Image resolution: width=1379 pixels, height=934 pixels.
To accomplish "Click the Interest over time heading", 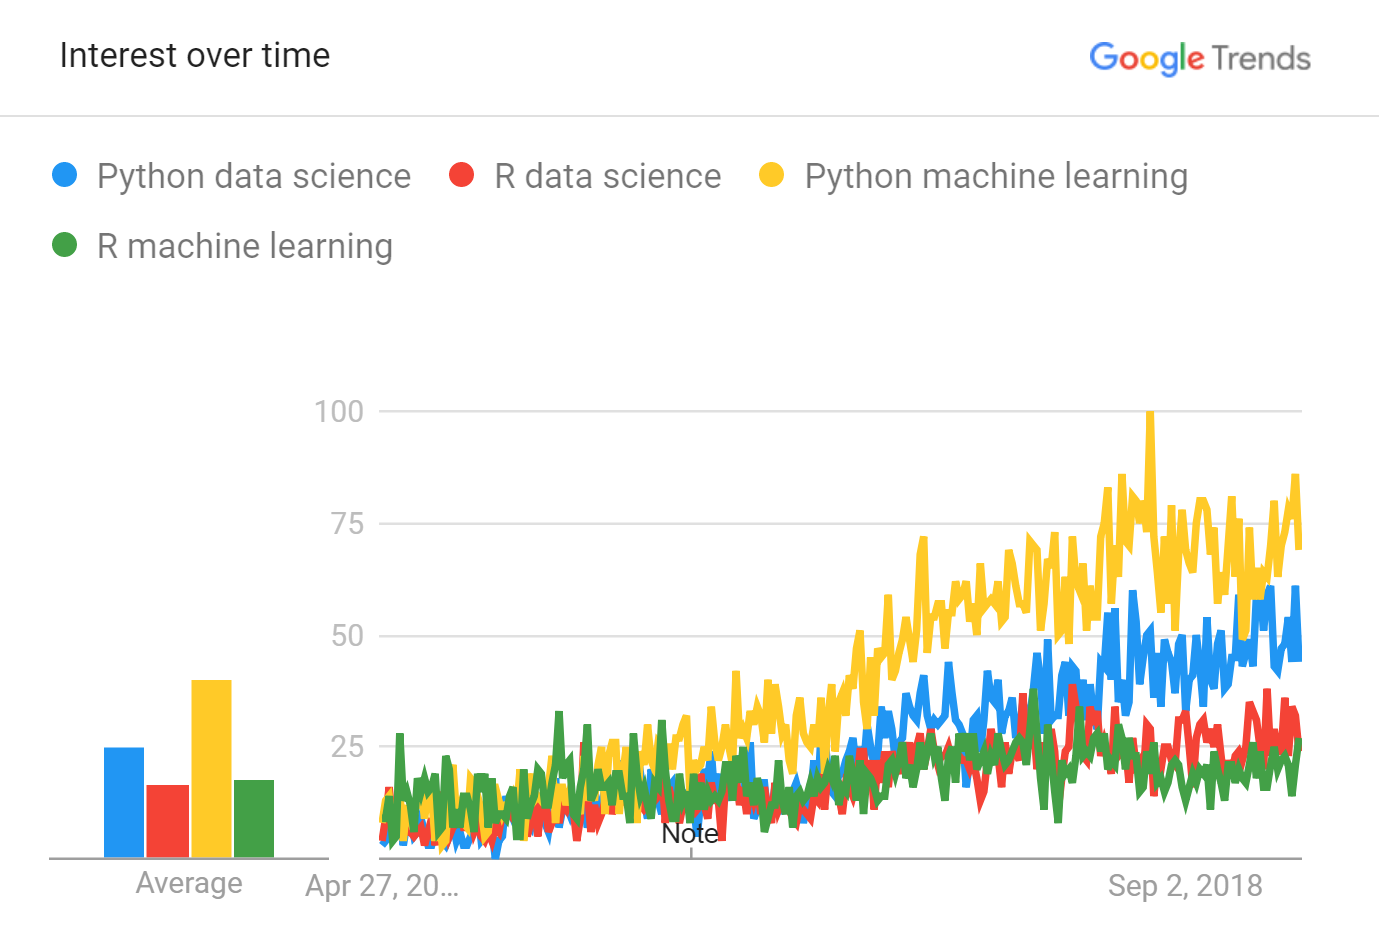I will tap(195, 55).
